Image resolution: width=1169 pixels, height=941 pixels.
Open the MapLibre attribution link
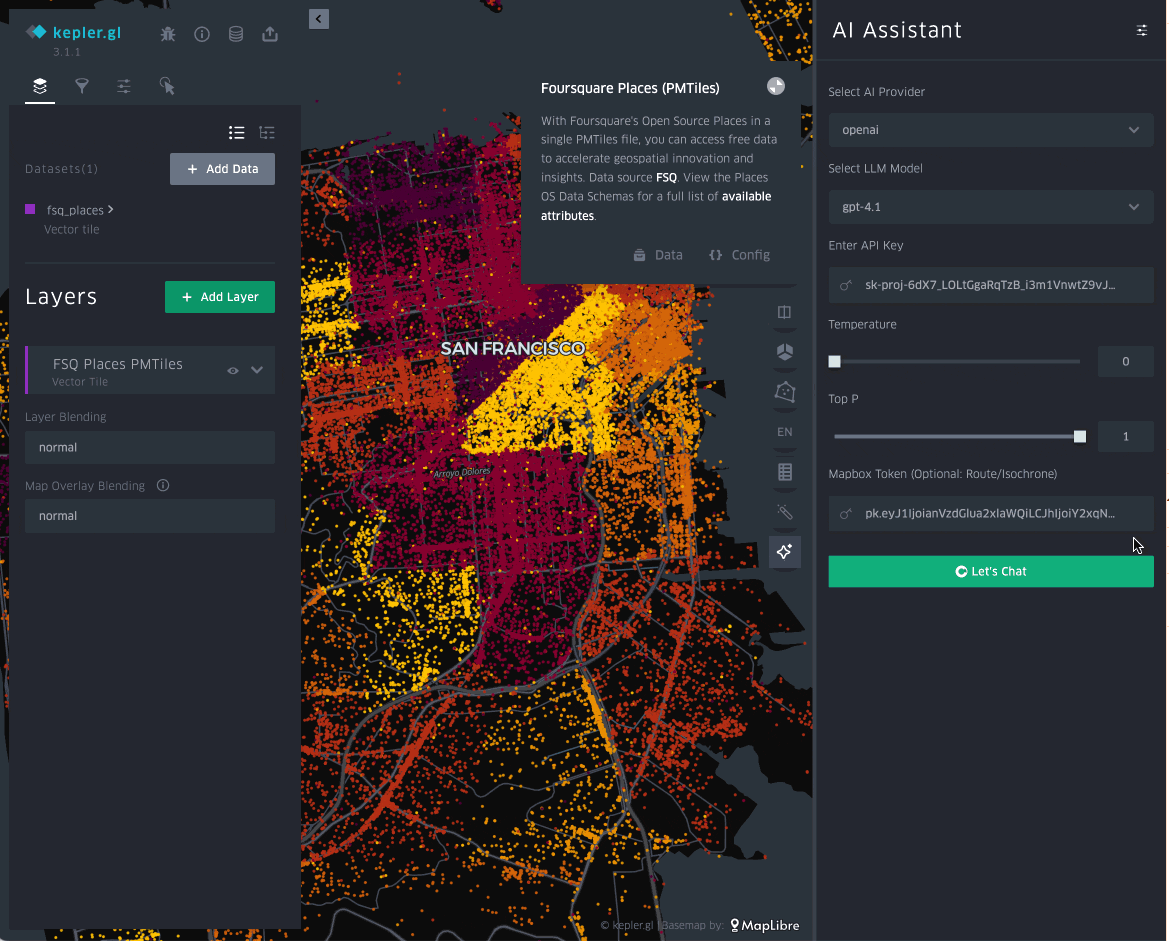tap(765, 925)
